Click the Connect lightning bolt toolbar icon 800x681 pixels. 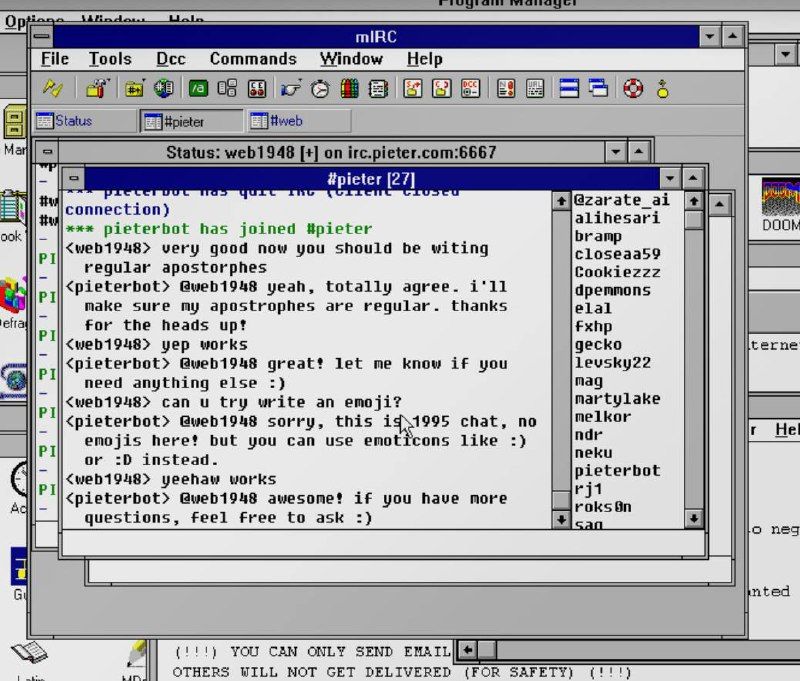(x=53, y=89)
